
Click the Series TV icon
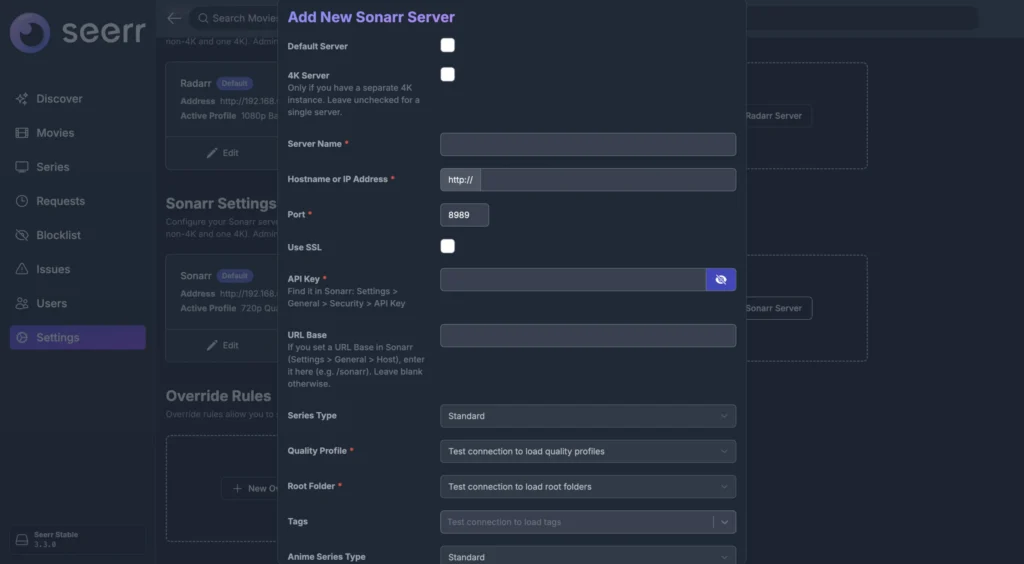pyautogui.click(x=22, y=167)
